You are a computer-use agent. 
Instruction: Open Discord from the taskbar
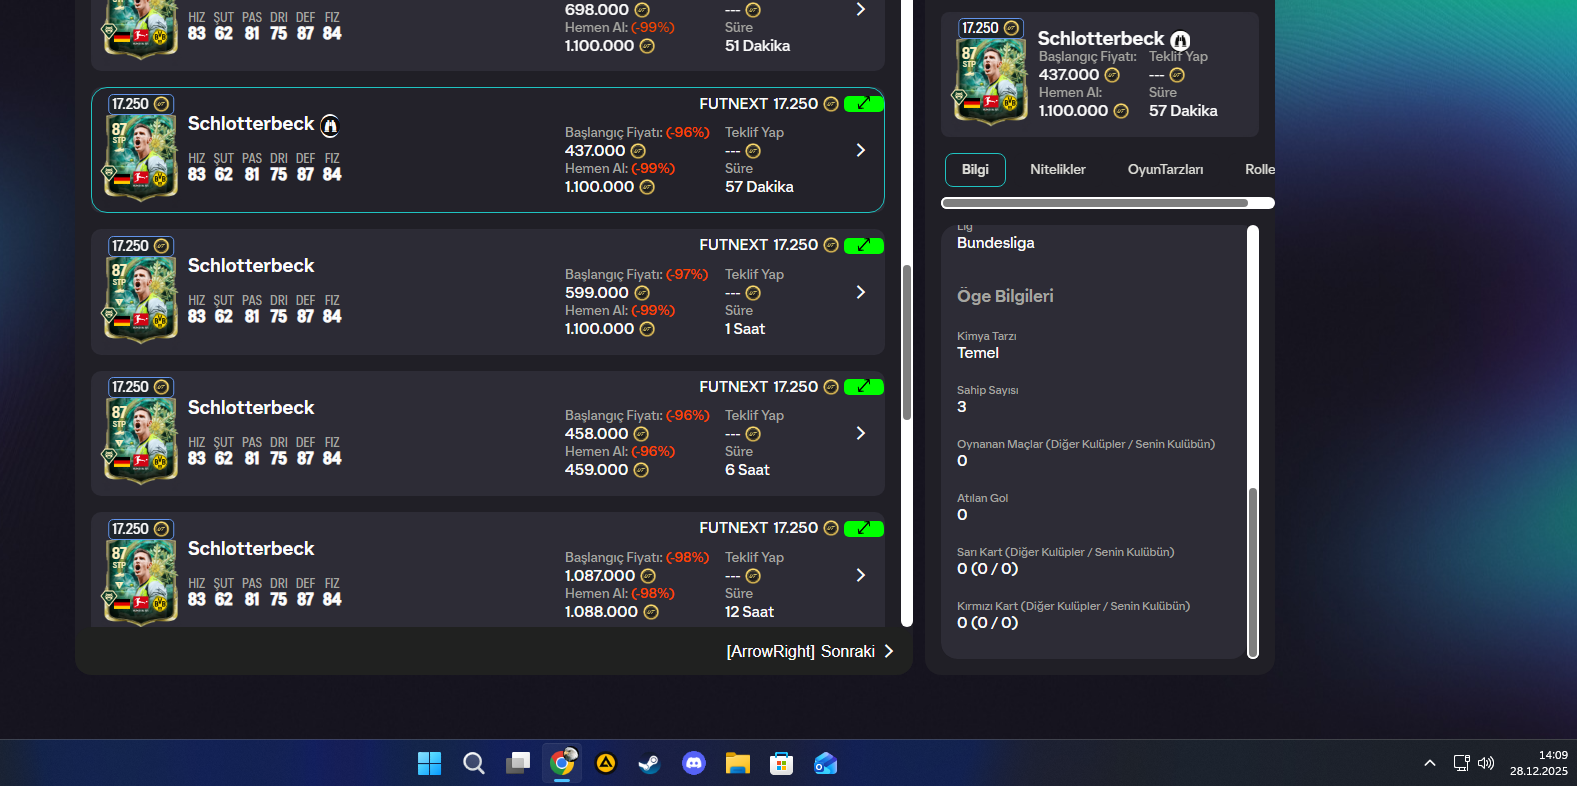[x=693, y=764]
